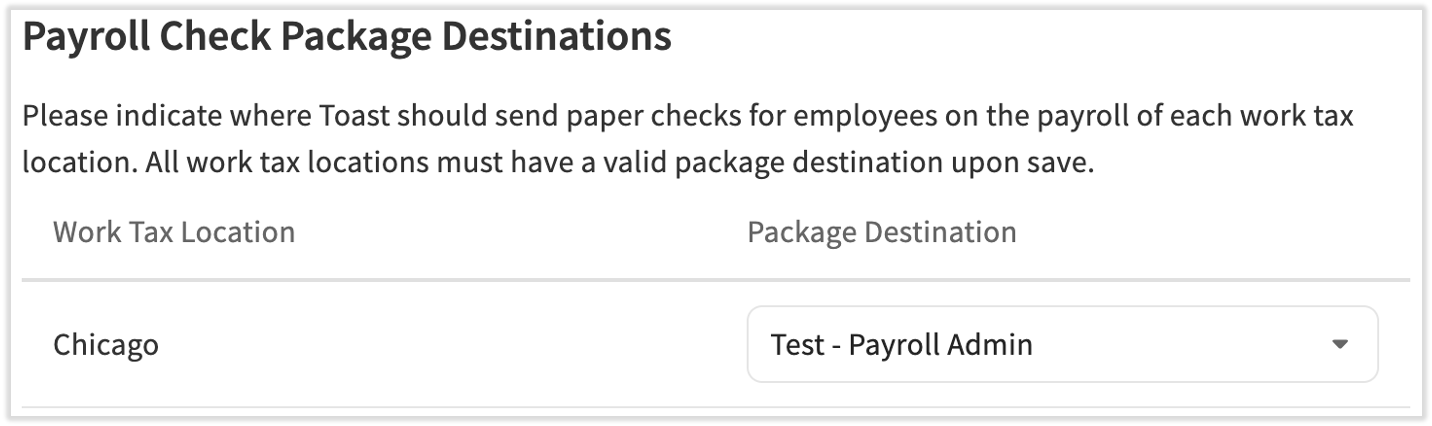Click 'Admin' inside the destination dropdown
Viewport: 1432px width, 426px height.
click(991, 345)
